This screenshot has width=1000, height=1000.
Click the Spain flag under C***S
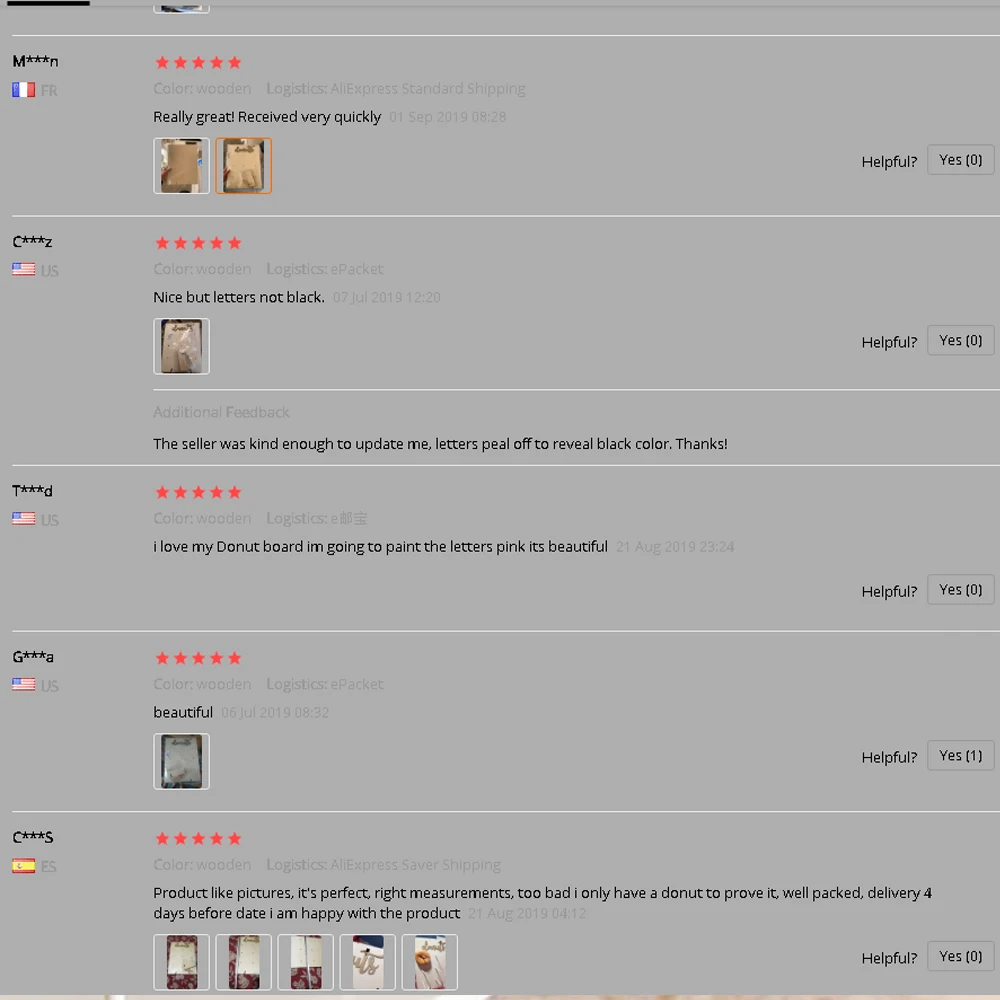pos(24,866)
